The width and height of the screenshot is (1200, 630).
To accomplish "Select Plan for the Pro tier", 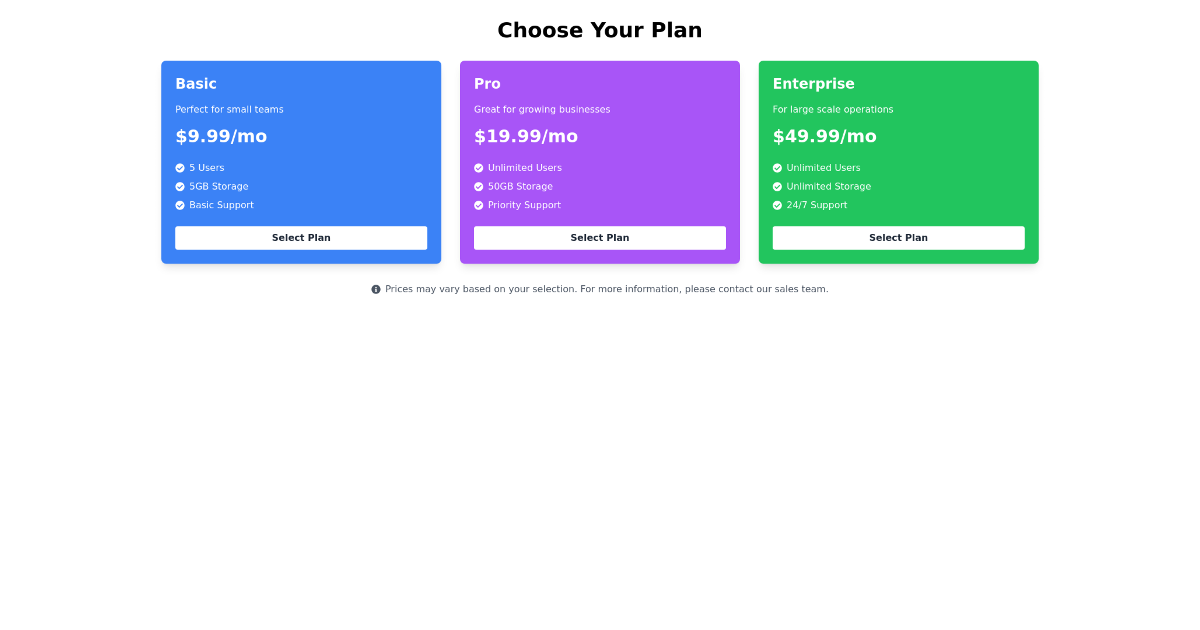I will (600, 237).
